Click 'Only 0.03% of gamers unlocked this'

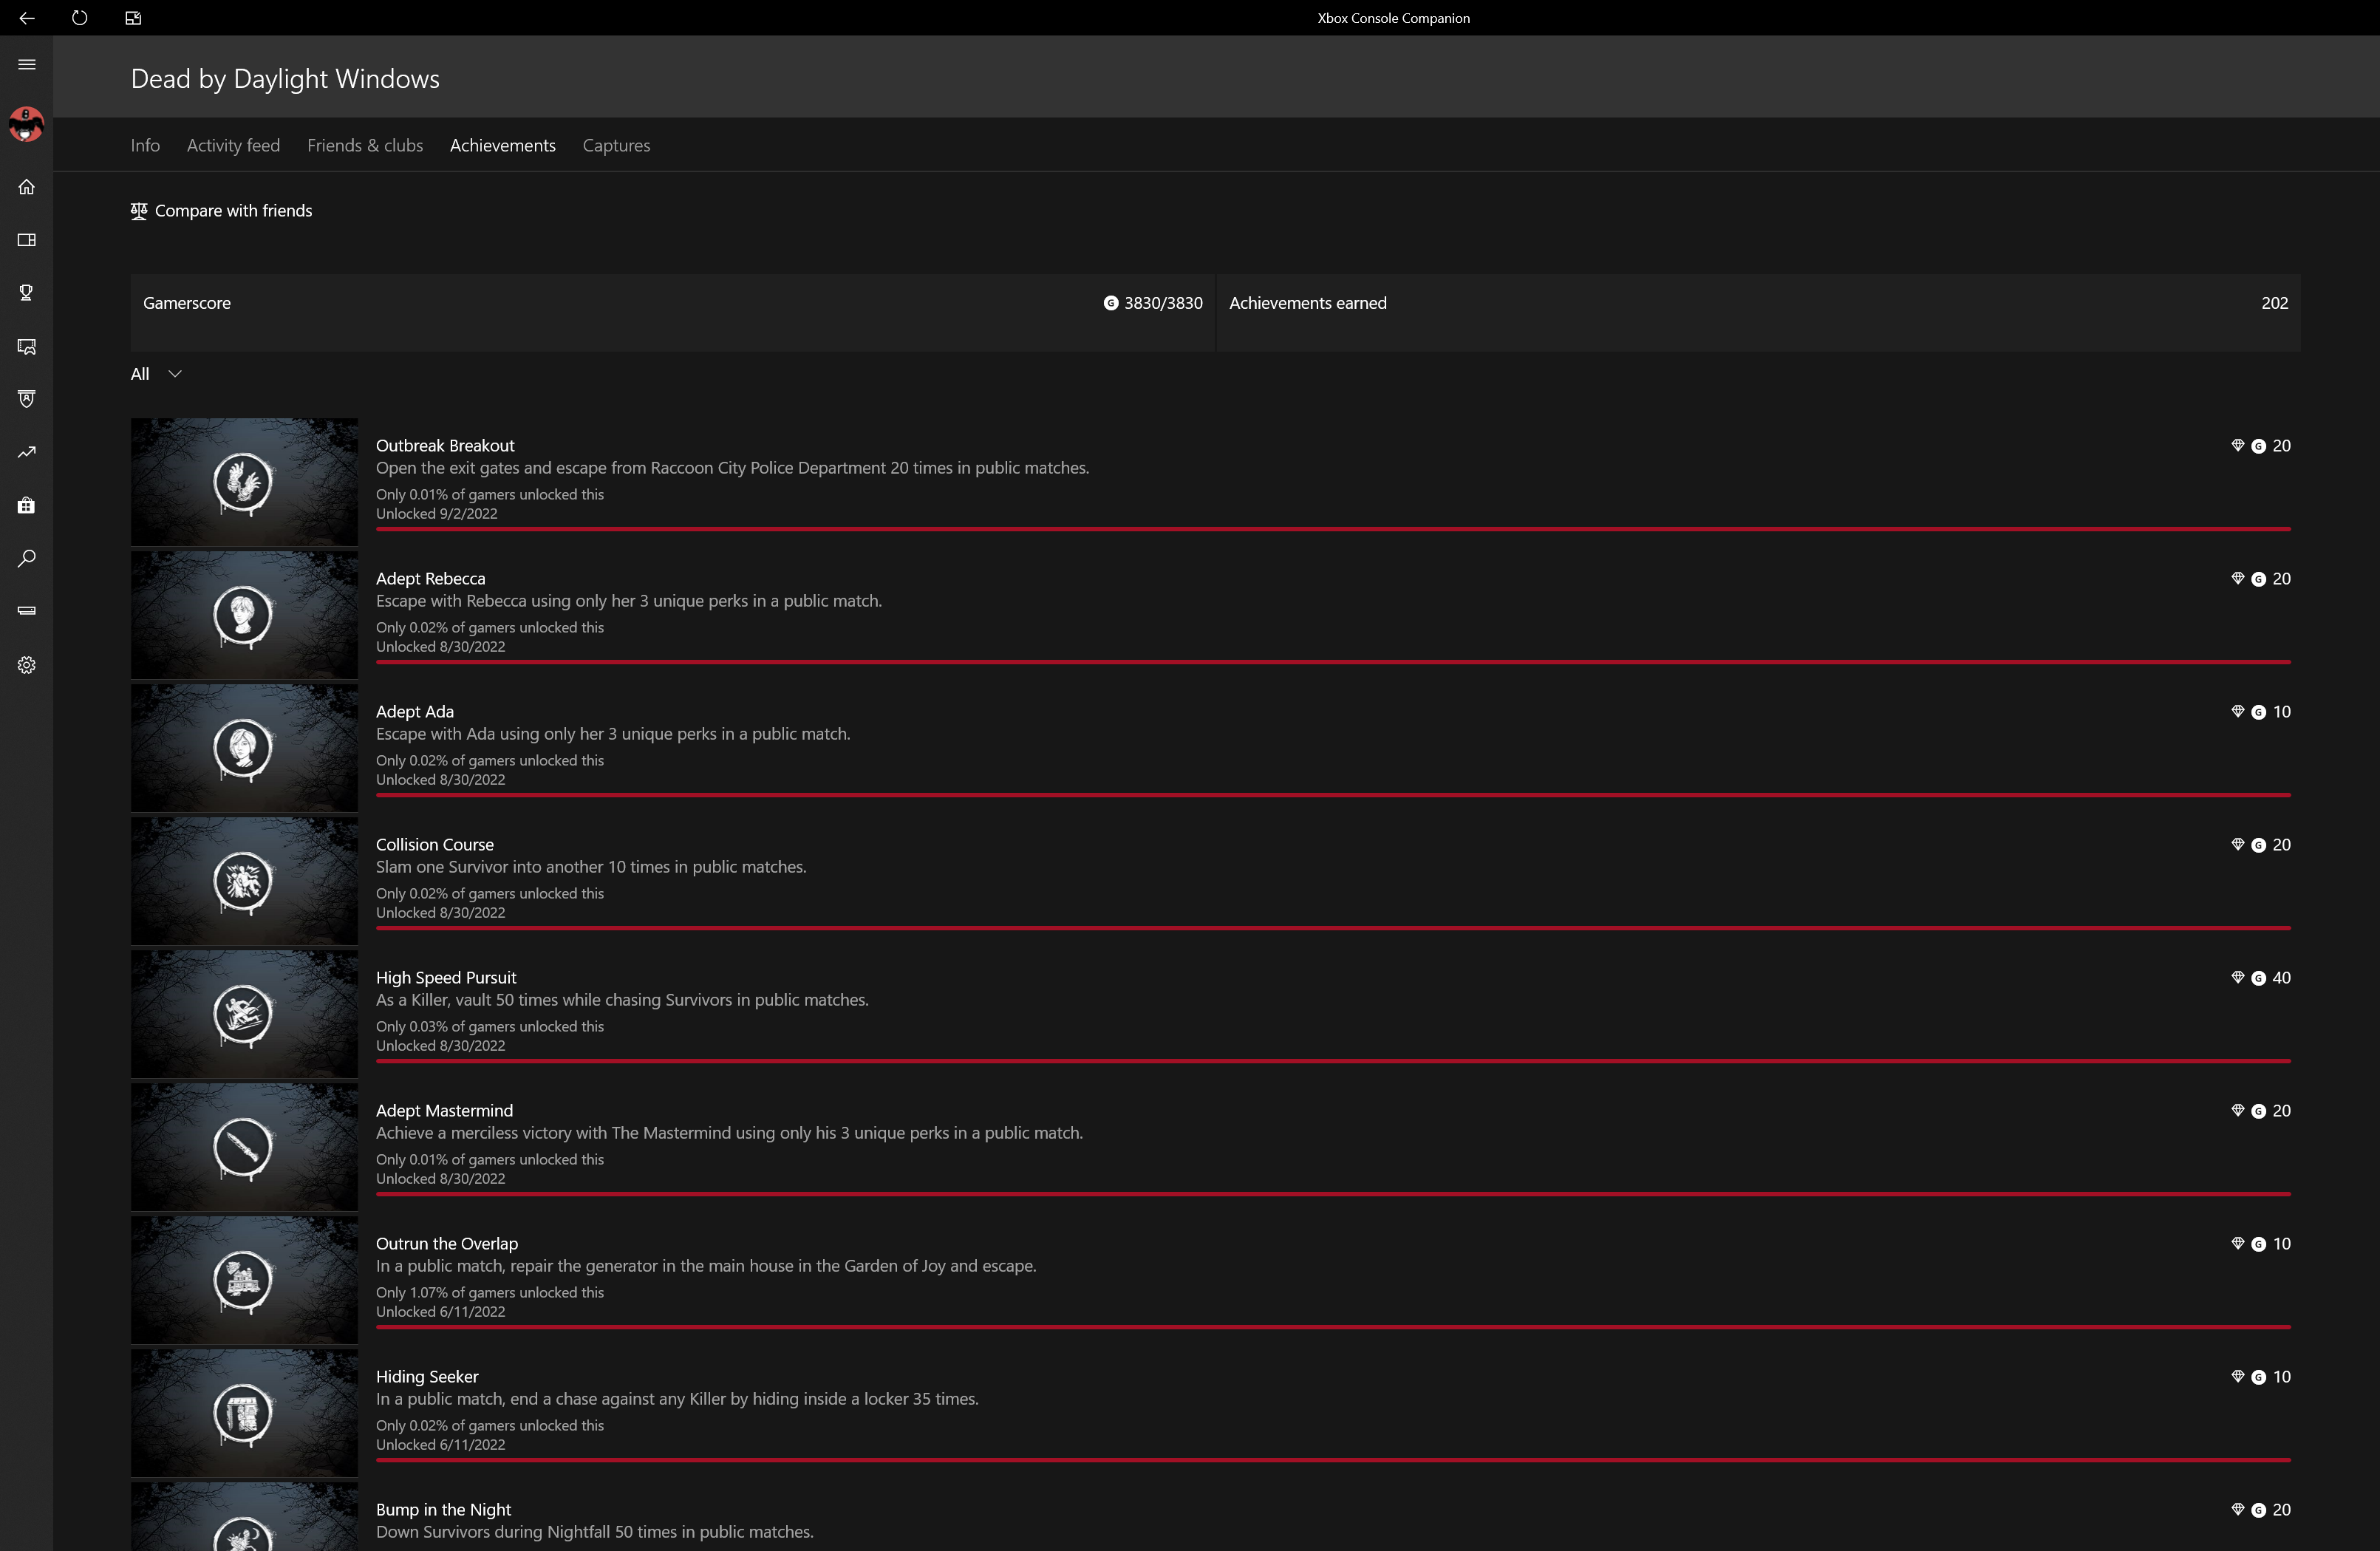pos(490,1027)
